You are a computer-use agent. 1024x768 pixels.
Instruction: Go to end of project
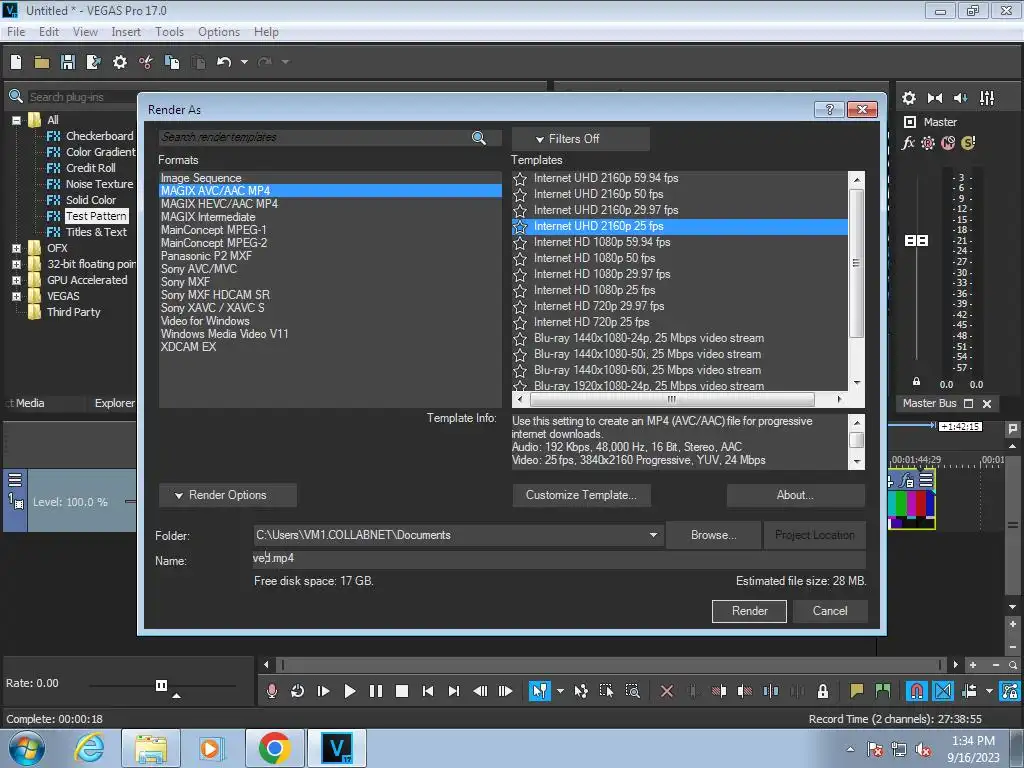pyautogui.click(x=454, y=691)
